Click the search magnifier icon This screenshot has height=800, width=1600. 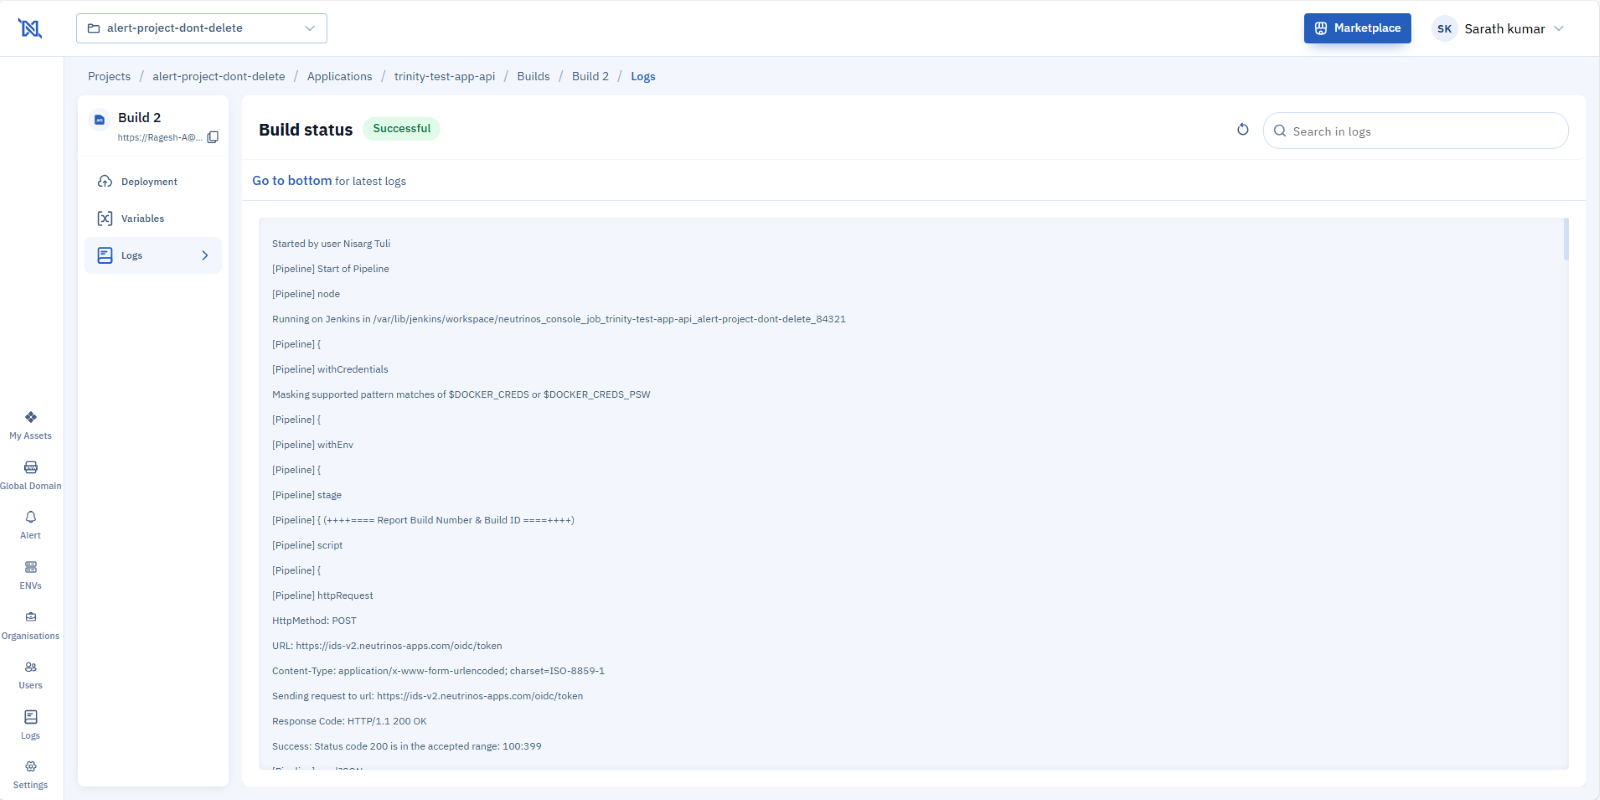(x=1280, y=131)
